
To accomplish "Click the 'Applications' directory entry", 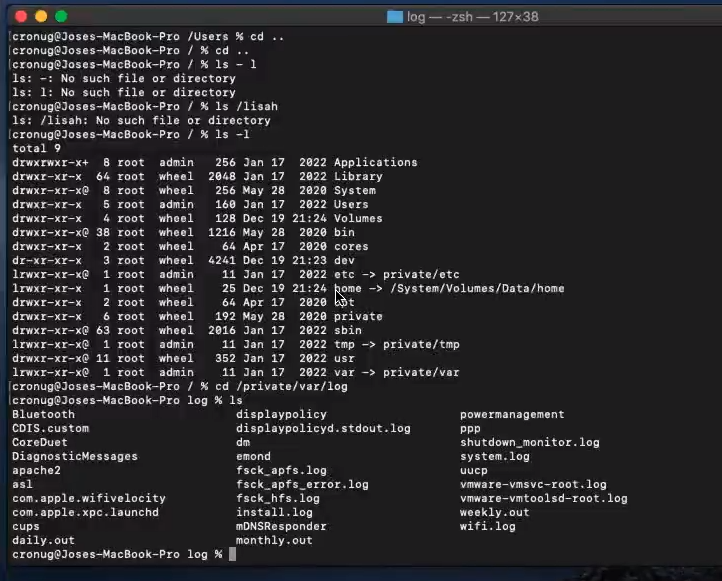I will 376,163.
